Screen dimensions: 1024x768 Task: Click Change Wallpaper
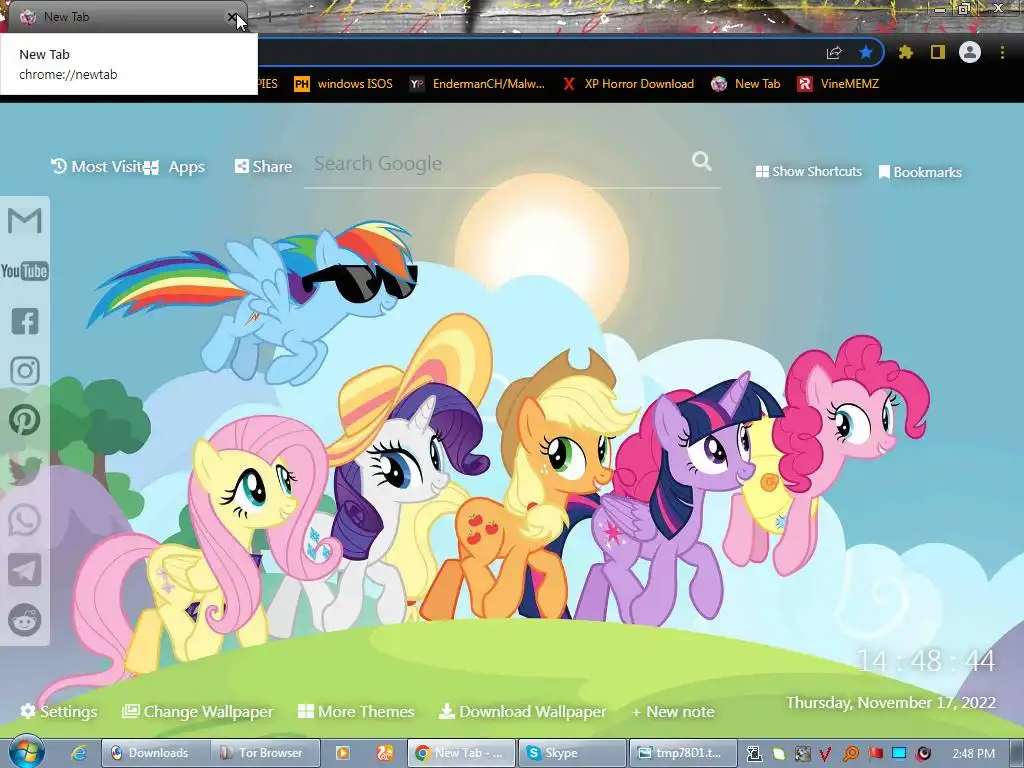coord(198,711)
